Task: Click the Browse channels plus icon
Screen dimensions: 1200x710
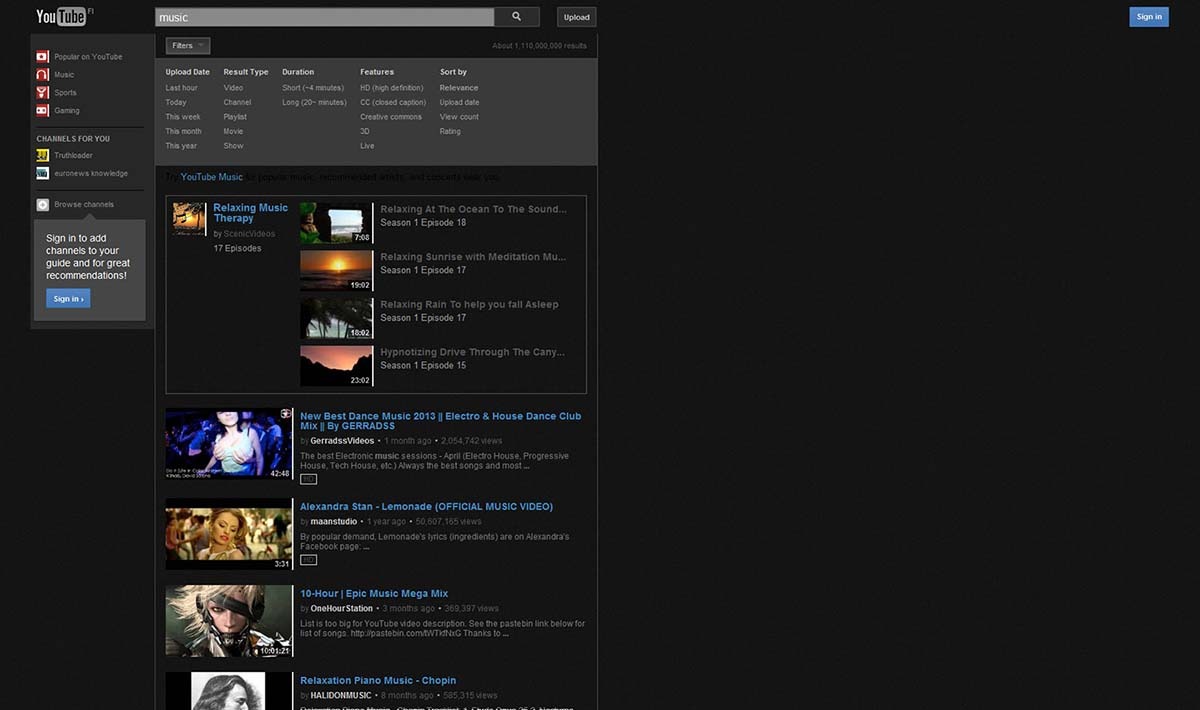Action: click(x=42, y=205)
